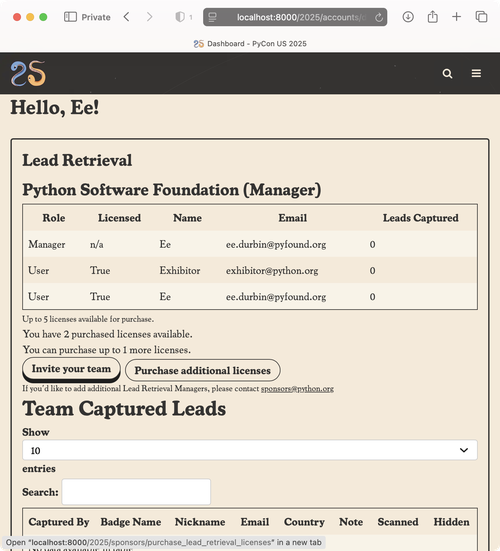Sort leads by Captured By column
This screenshot has width=500, height=551.
59,522
